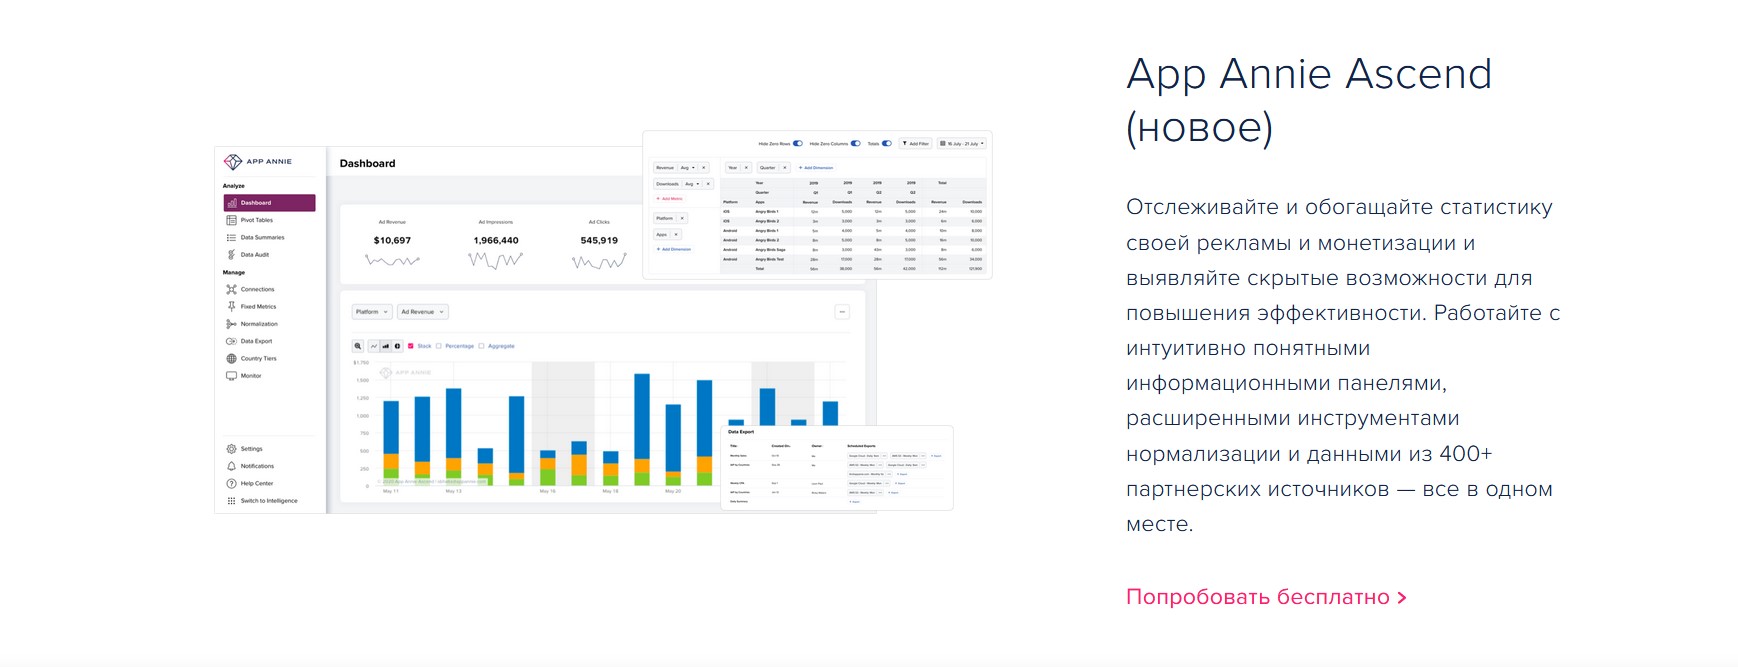Open the Platform dropdown above the chart
This screenshot has width=1738, height=667.
[x=371, y=312]
